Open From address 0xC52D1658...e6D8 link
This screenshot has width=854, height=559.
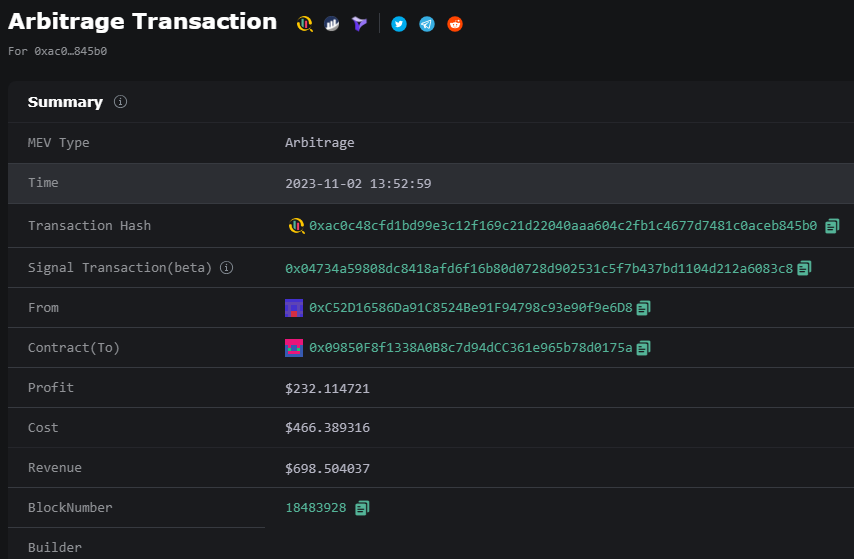(x=471, y=308)
